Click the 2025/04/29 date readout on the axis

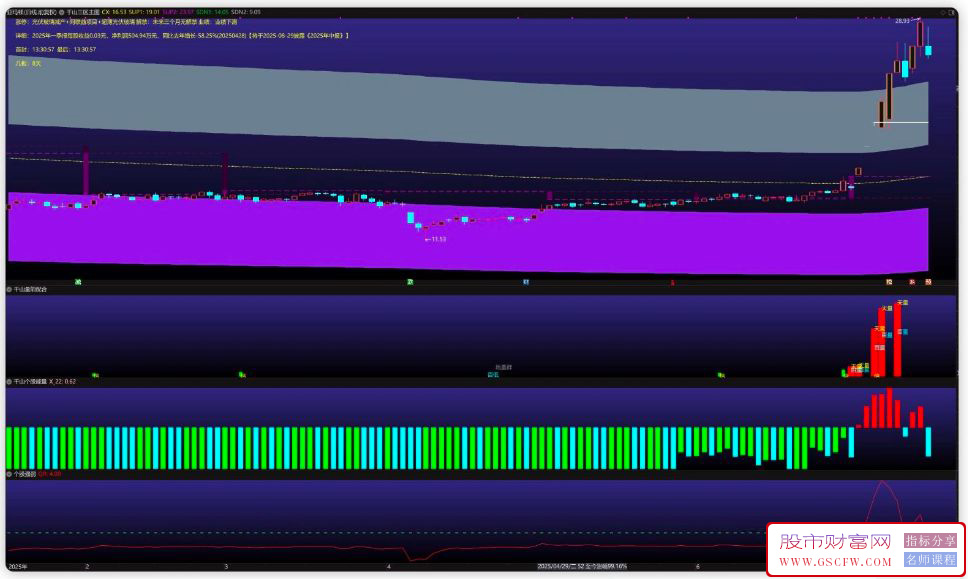click(x=582, y=566)
